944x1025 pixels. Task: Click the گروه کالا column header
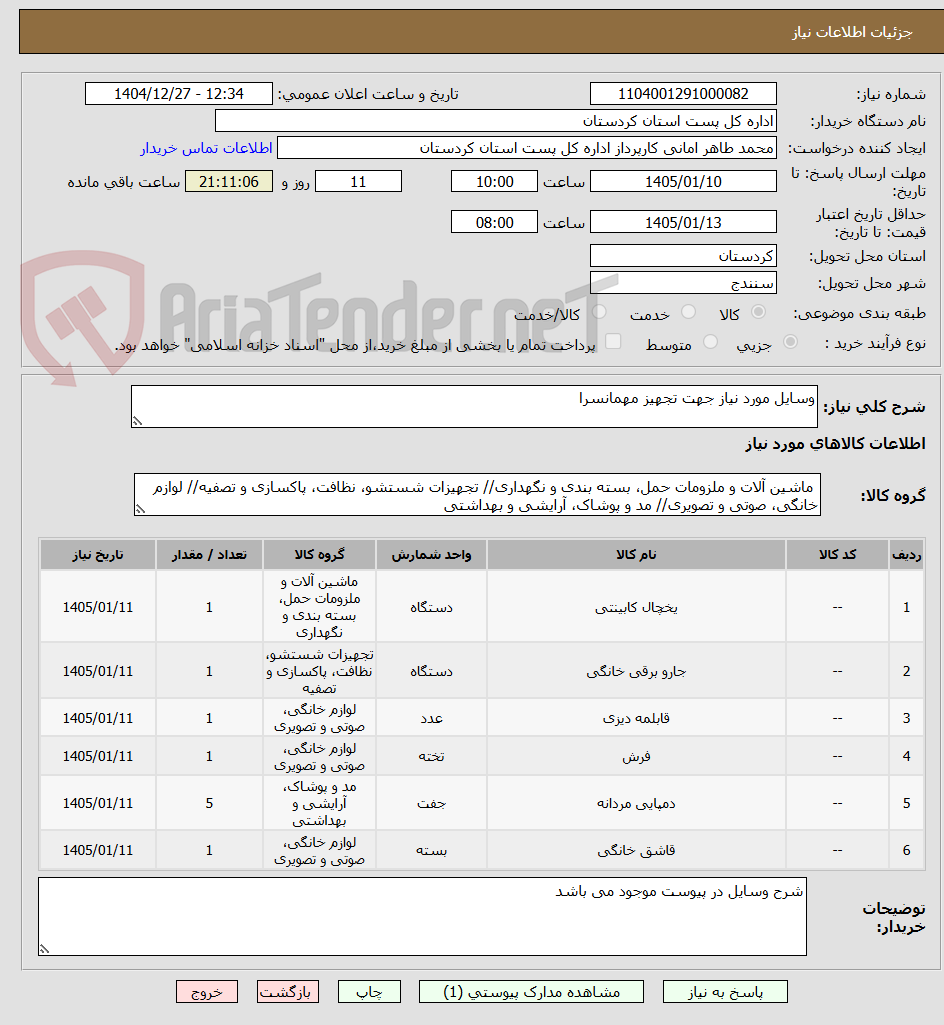click(319, 554)
